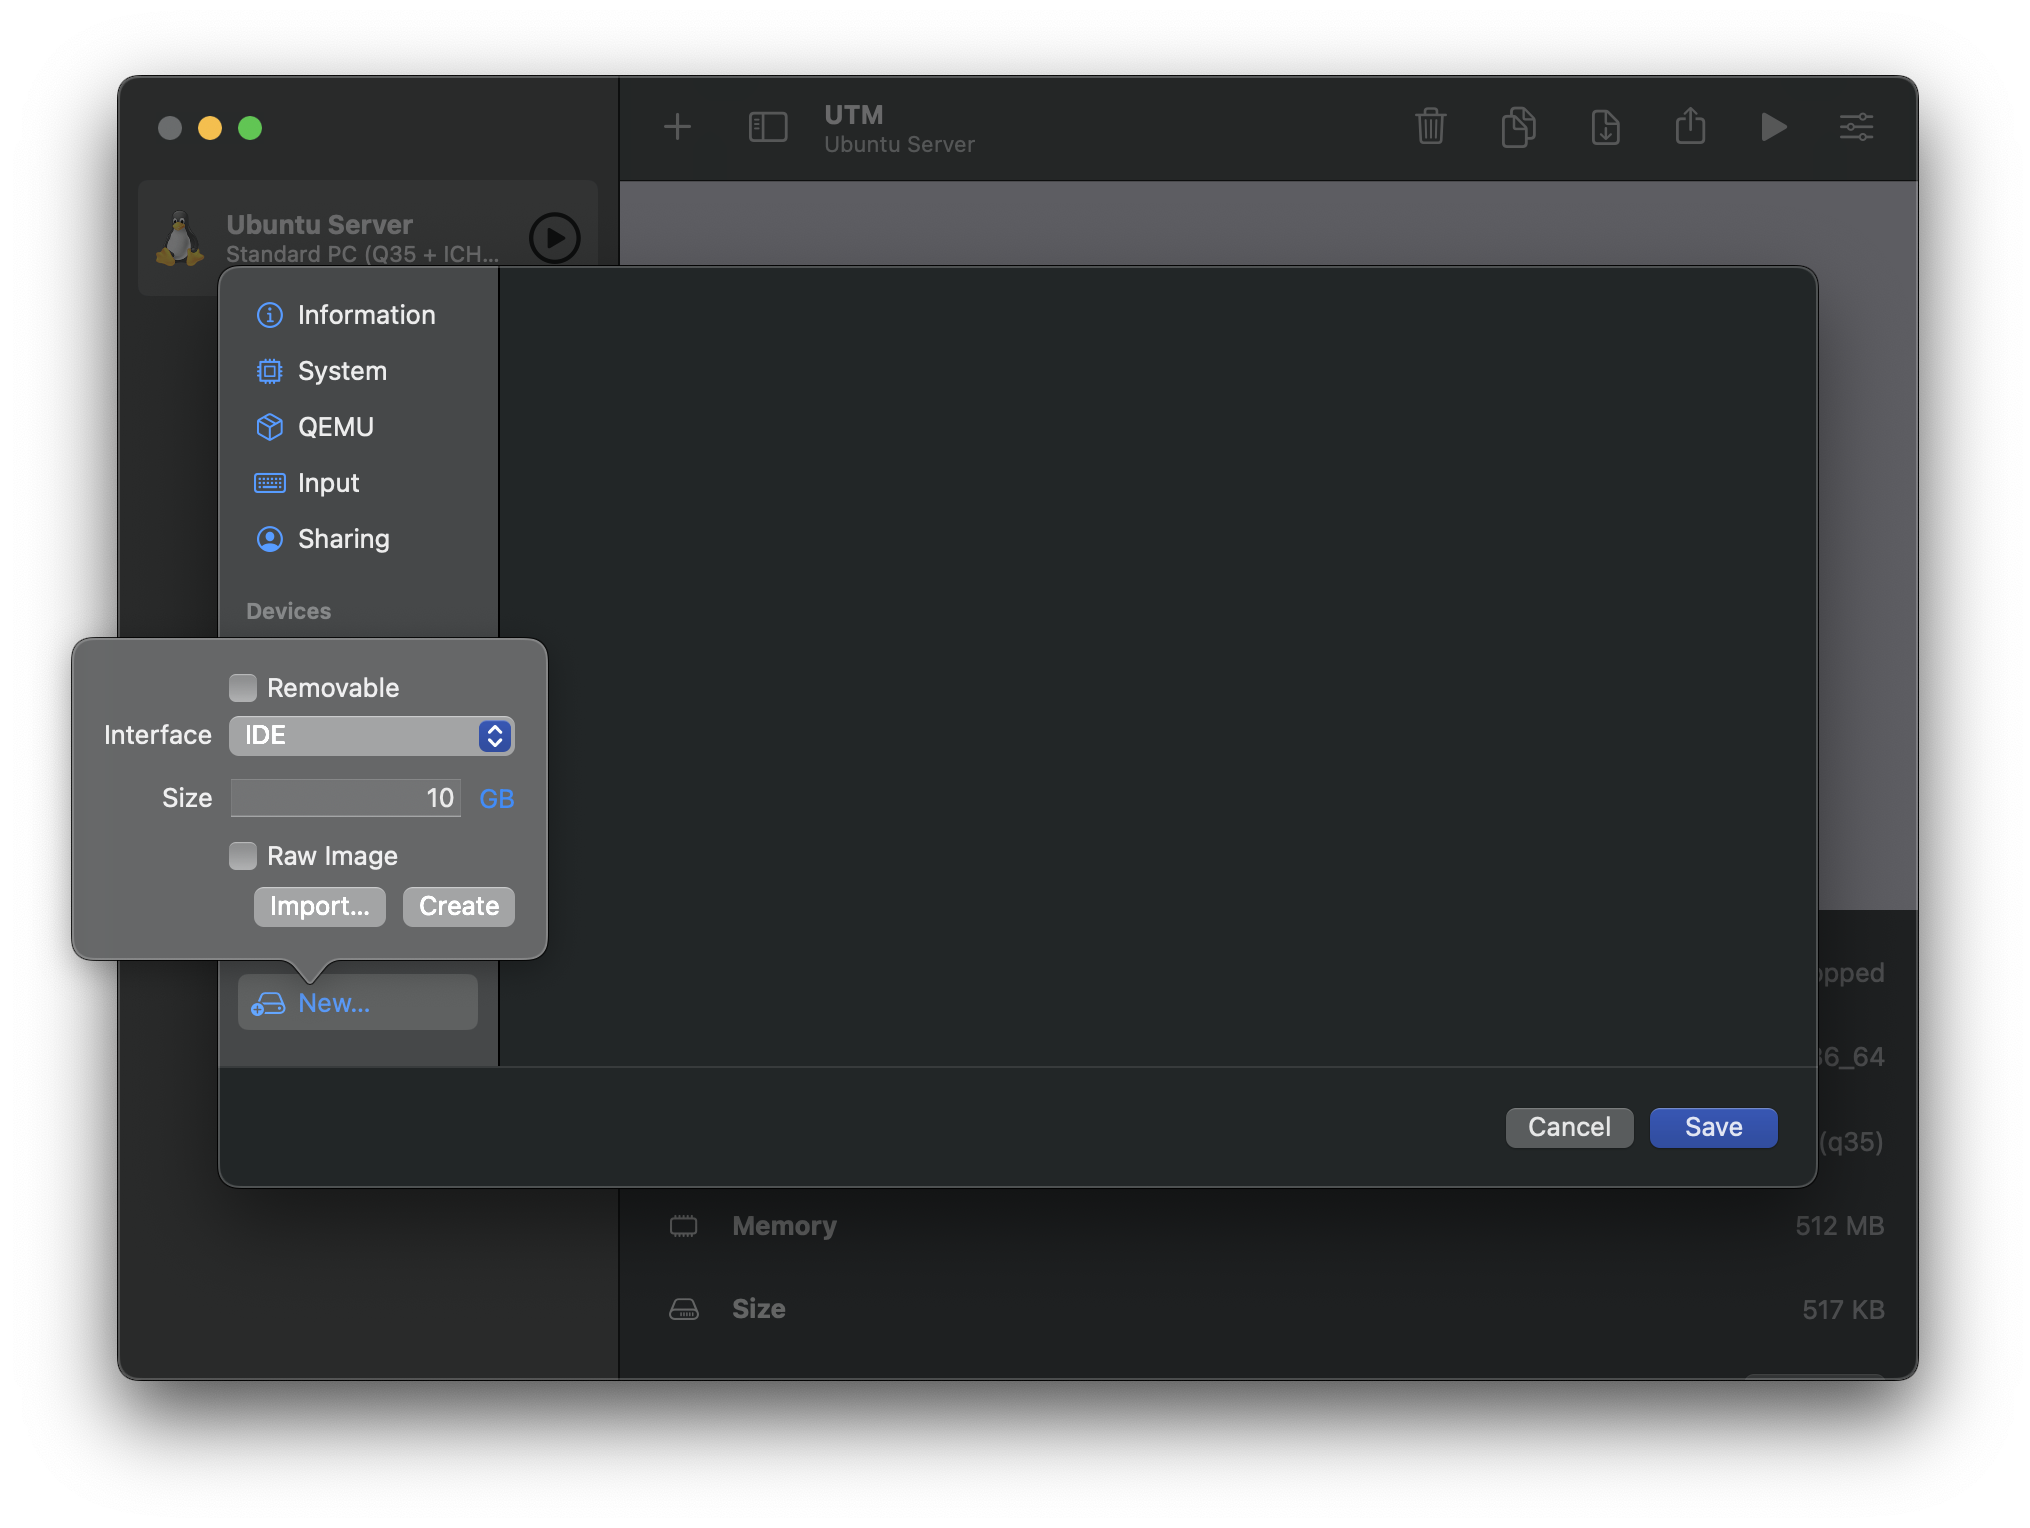This screenshot has height=1528, width=2030.
Task: Click the share icon in toolbar
Action: tap(1690, 126)
